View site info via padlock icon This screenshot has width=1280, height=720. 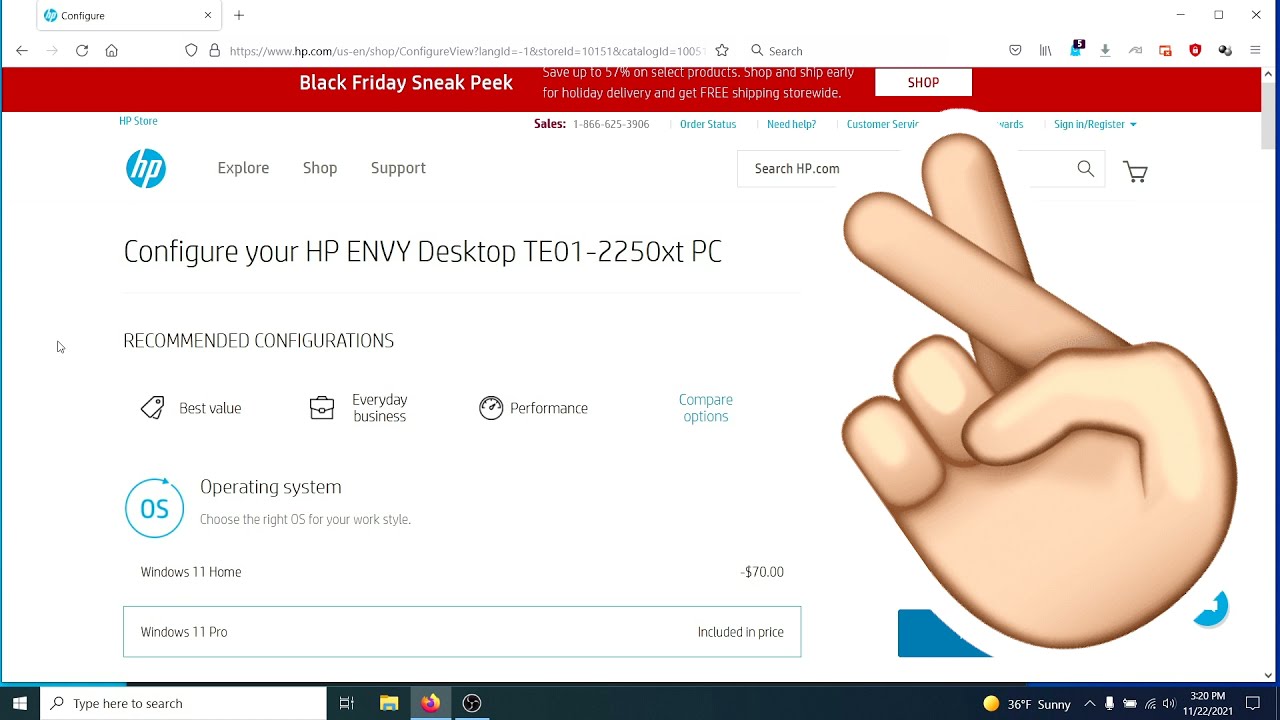pyautogui.click(x=214, y=50)
